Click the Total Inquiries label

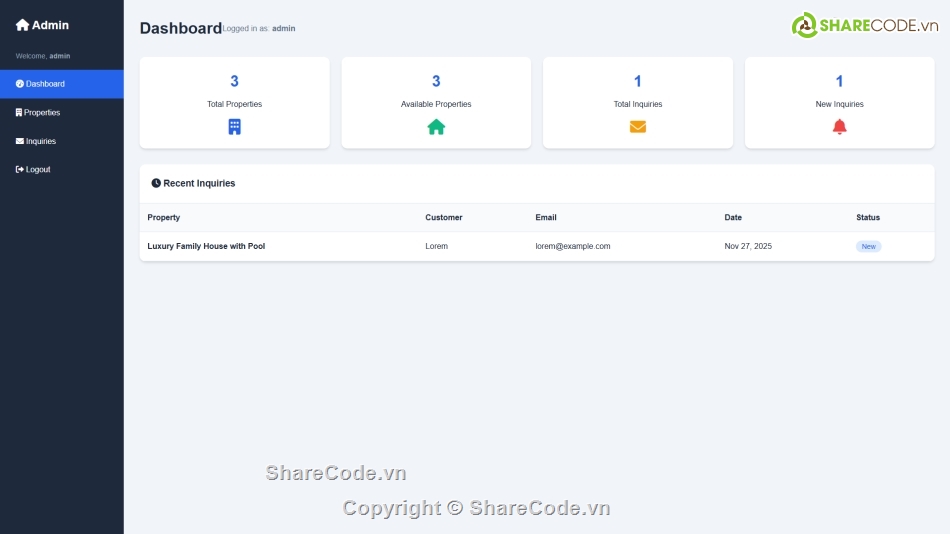click(638, 104)
